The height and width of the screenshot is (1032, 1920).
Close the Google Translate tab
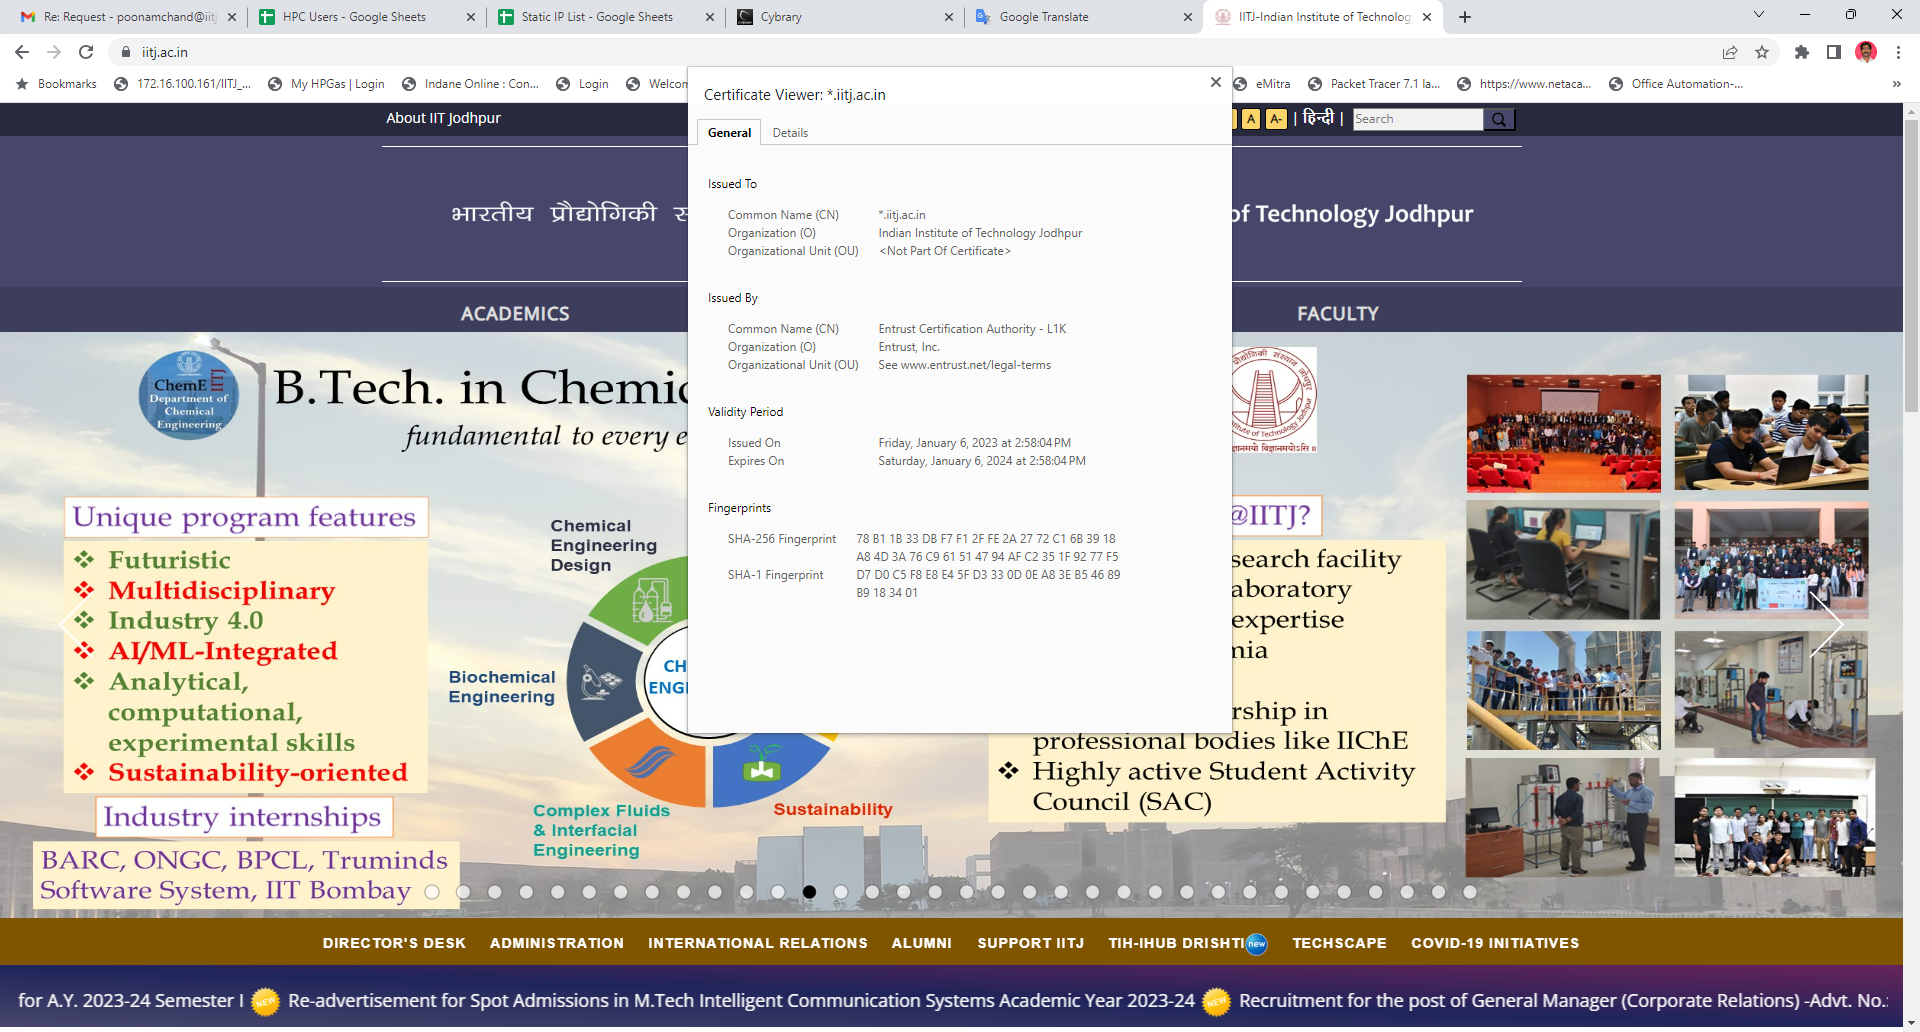coord(1188,17)
